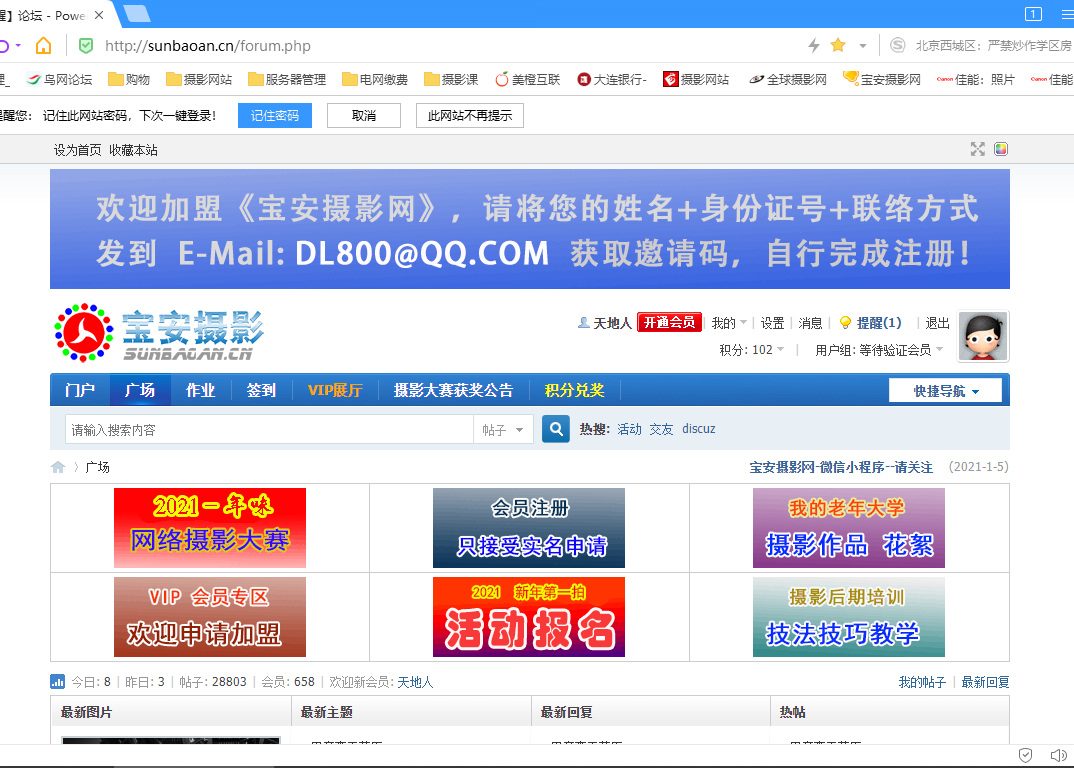Expand the 积分: 102 dropdown
Image resolution: width=1074 pixels, height=768 pixels.
pos(751,350)
